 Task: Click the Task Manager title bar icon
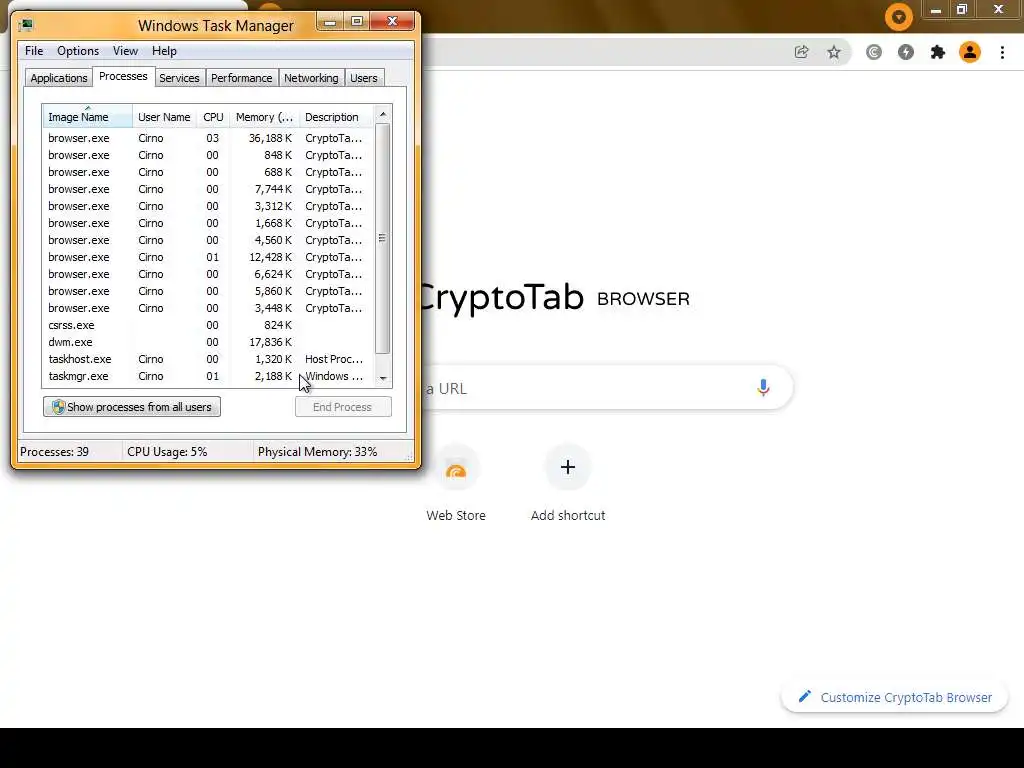(x=26, y=25)
